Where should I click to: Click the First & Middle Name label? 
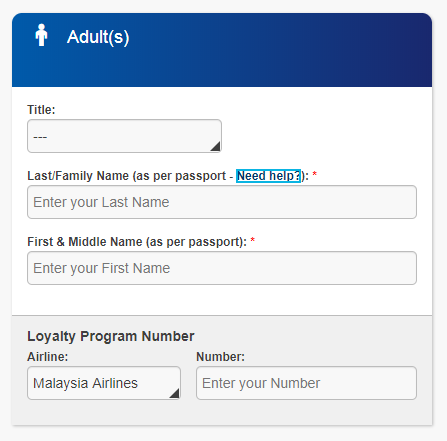(137, 242)
